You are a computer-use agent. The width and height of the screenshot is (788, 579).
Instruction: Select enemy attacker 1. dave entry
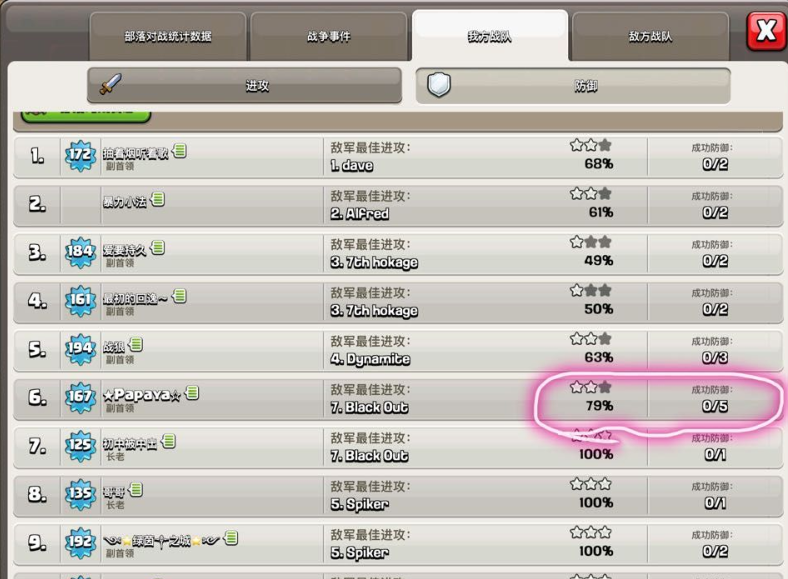click(x=352, y=165)
